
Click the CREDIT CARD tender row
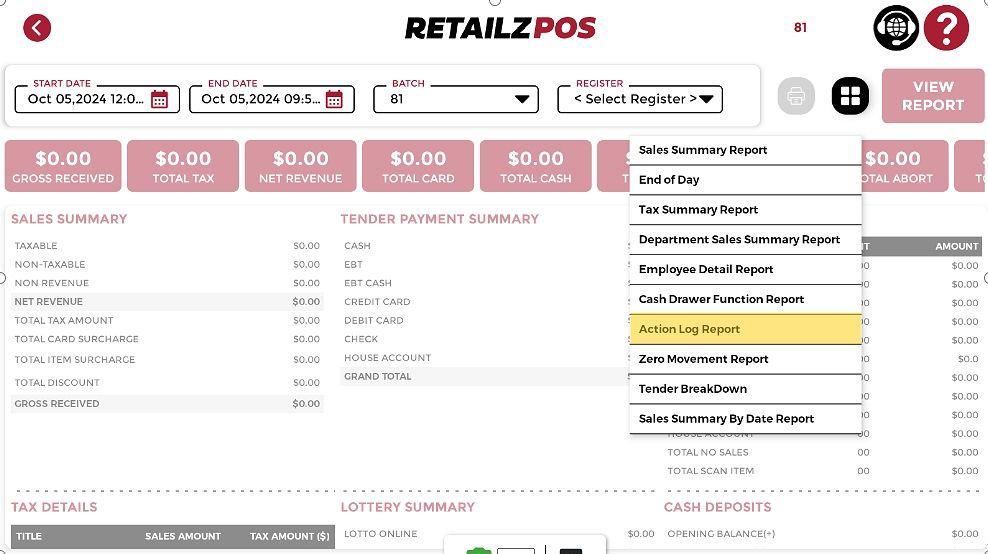[x=485, y=302]
